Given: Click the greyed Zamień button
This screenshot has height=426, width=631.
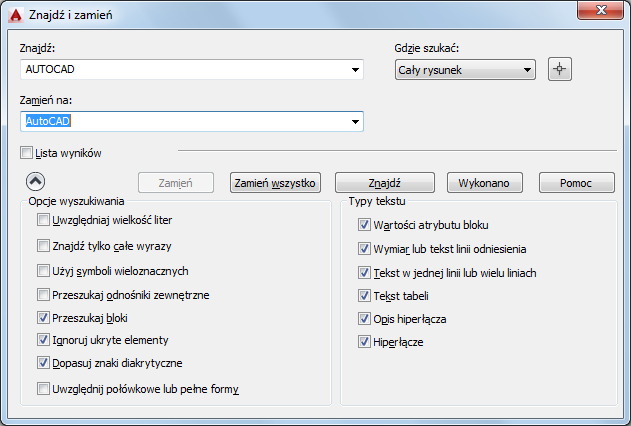Looking at the screenshot, I should click(176, 183).
